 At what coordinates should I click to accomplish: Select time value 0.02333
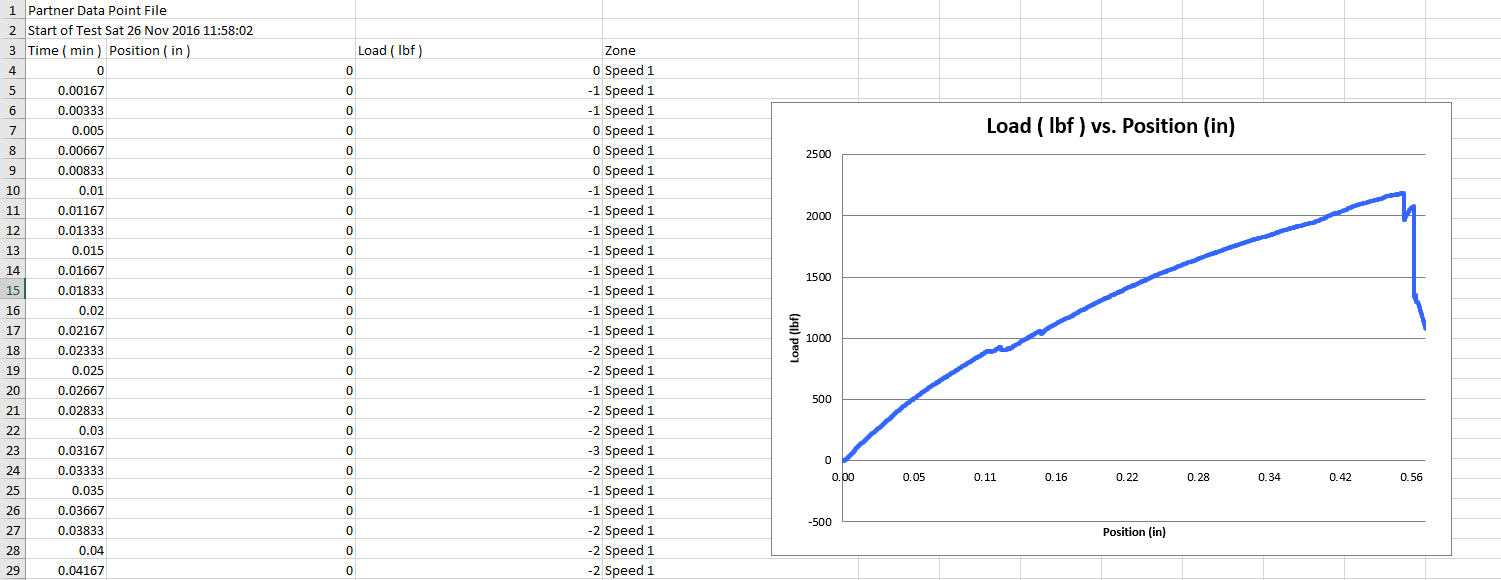tap(65, 350)
